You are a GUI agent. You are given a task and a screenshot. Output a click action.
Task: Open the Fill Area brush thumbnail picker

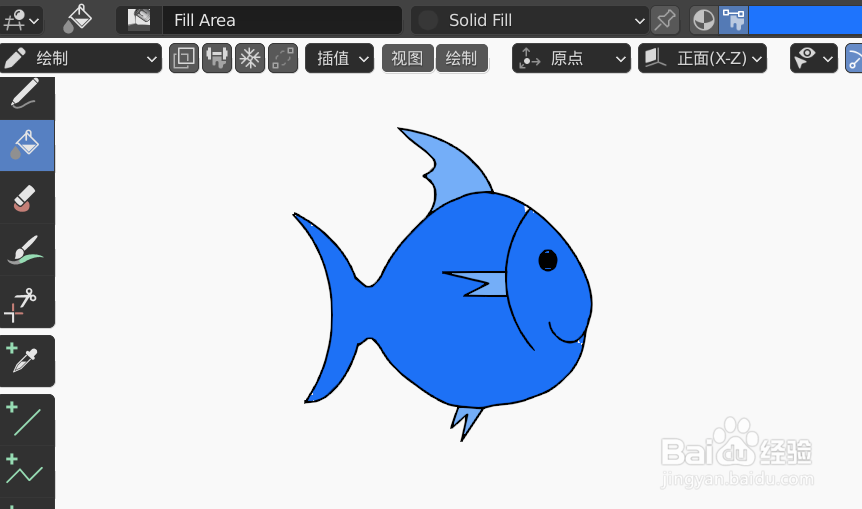tap(139, 20)
